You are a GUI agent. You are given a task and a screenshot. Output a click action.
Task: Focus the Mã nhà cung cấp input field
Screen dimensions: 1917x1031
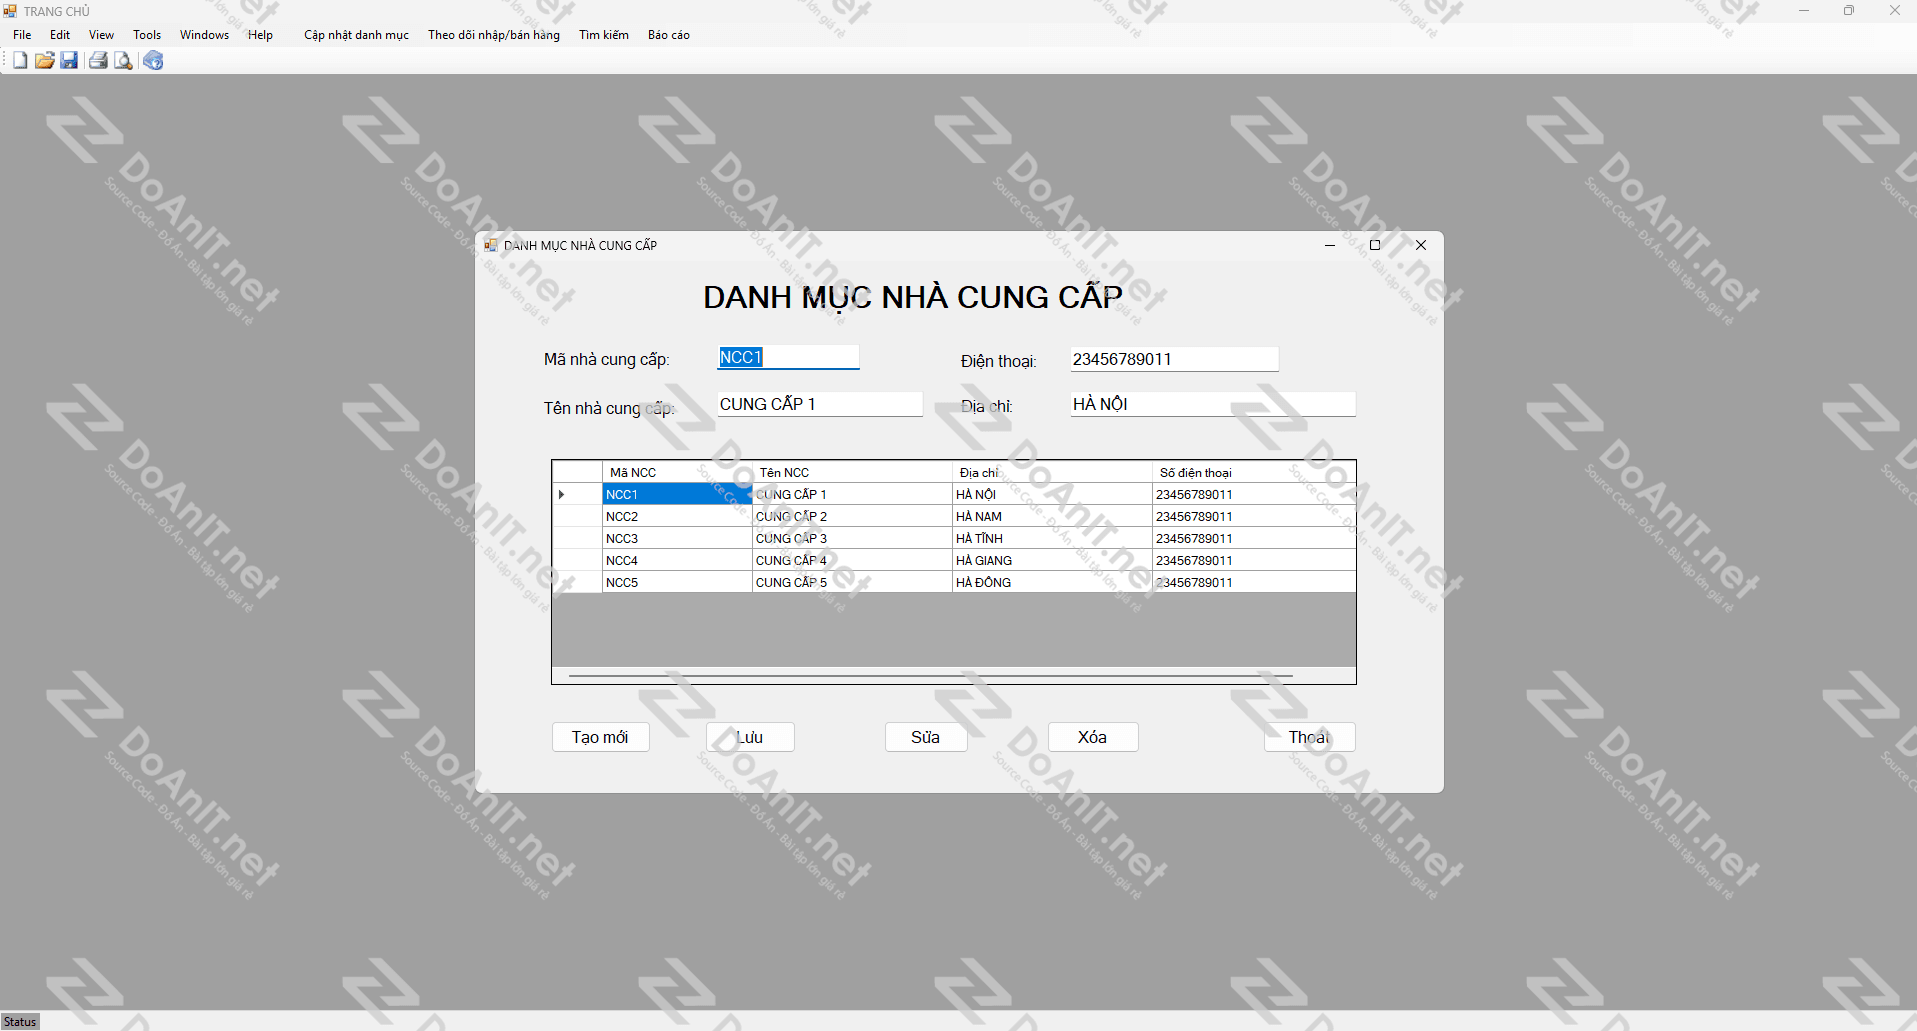pos(788,358)
